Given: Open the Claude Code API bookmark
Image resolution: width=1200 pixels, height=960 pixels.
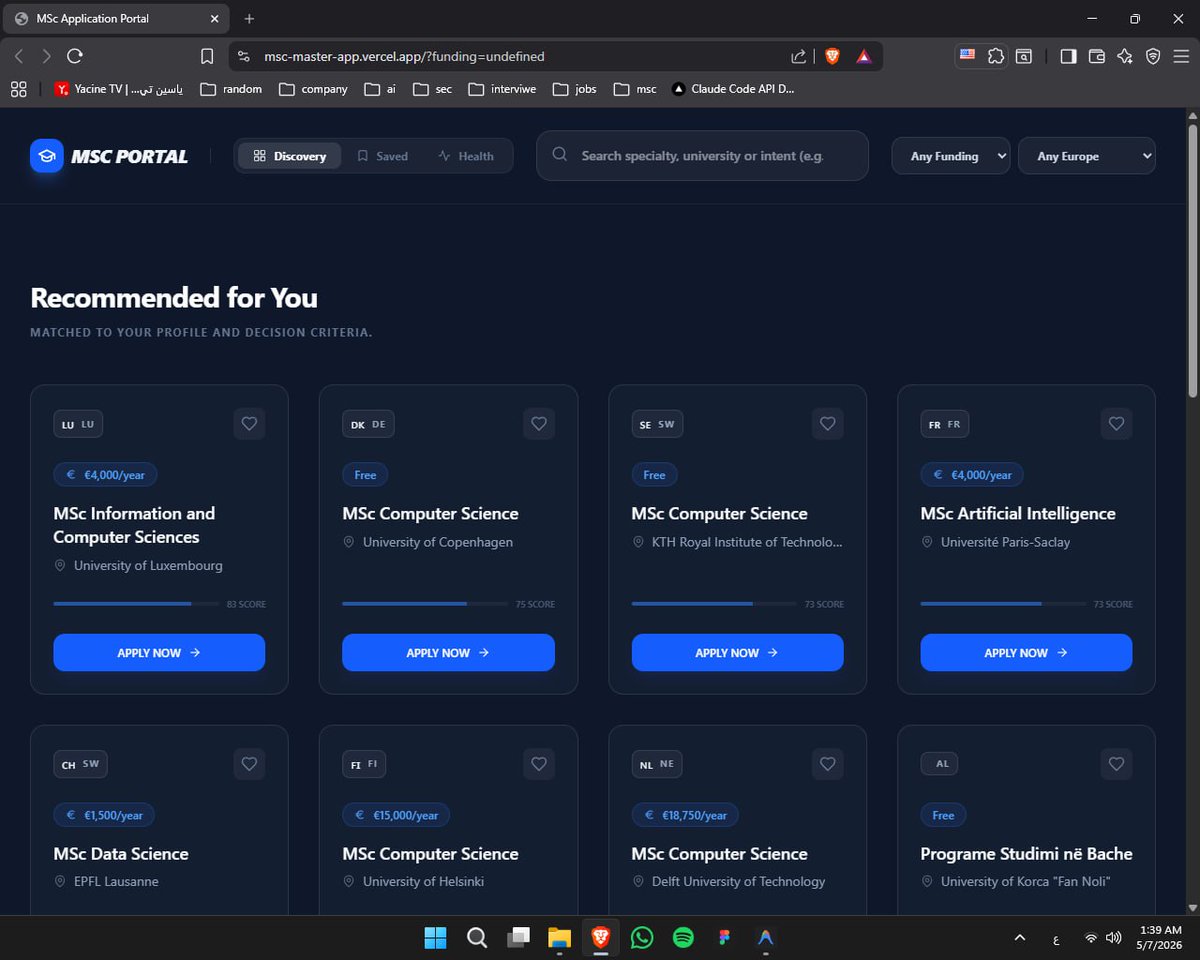Looking at the screenshot, I should pyautogui.click(x=733, y=89).
